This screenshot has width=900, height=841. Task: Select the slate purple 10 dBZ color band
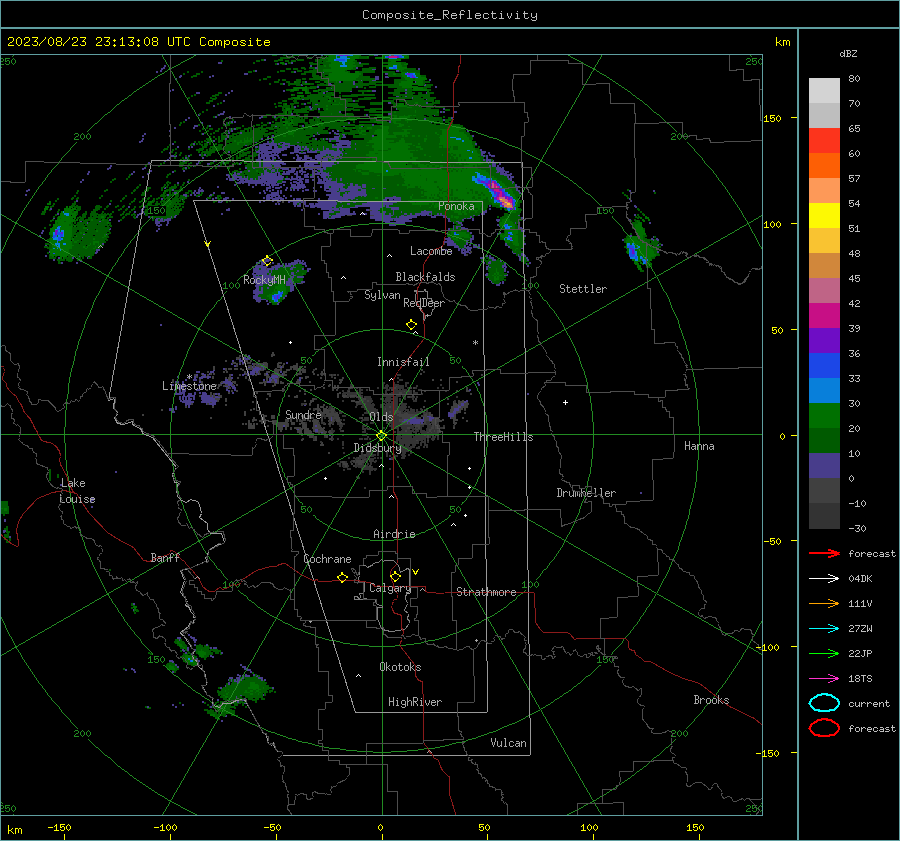[x=824, y=465]
